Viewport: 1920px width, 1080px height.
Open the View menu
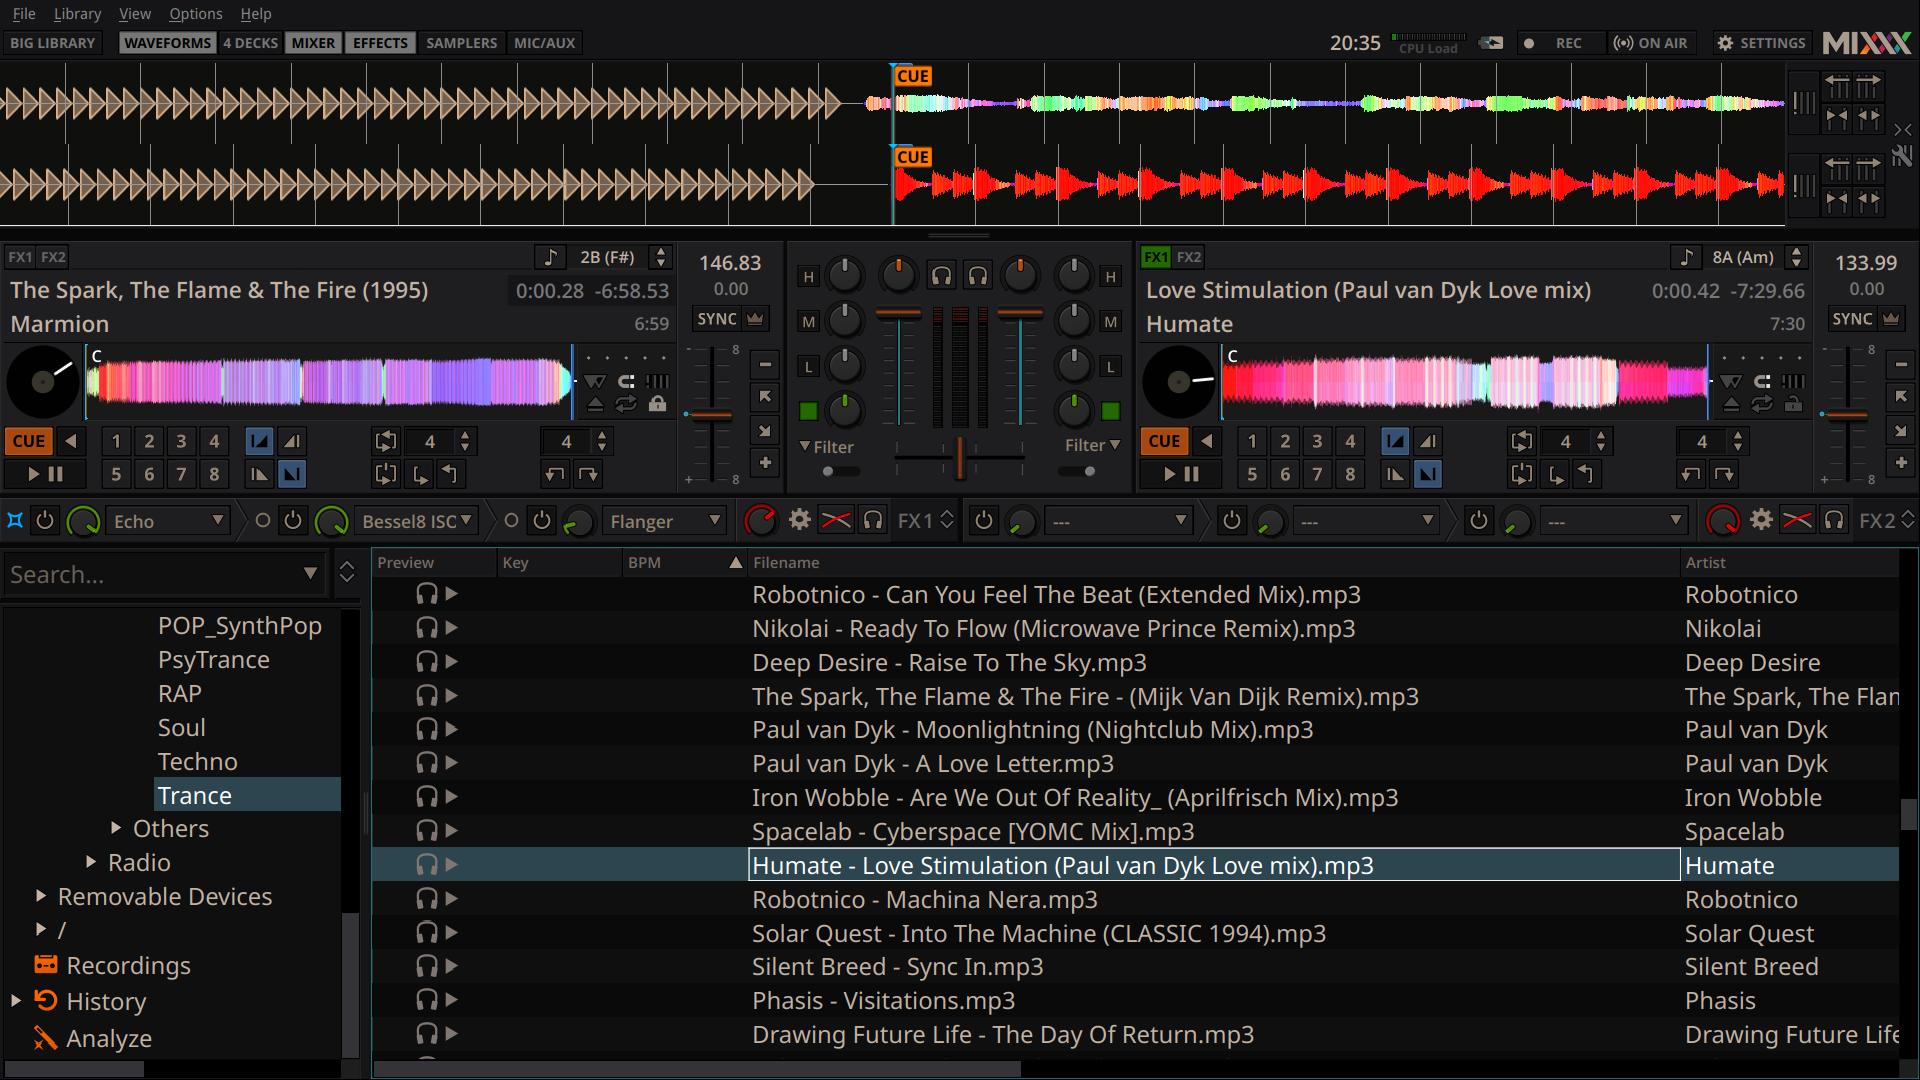(x=135, y=13)
